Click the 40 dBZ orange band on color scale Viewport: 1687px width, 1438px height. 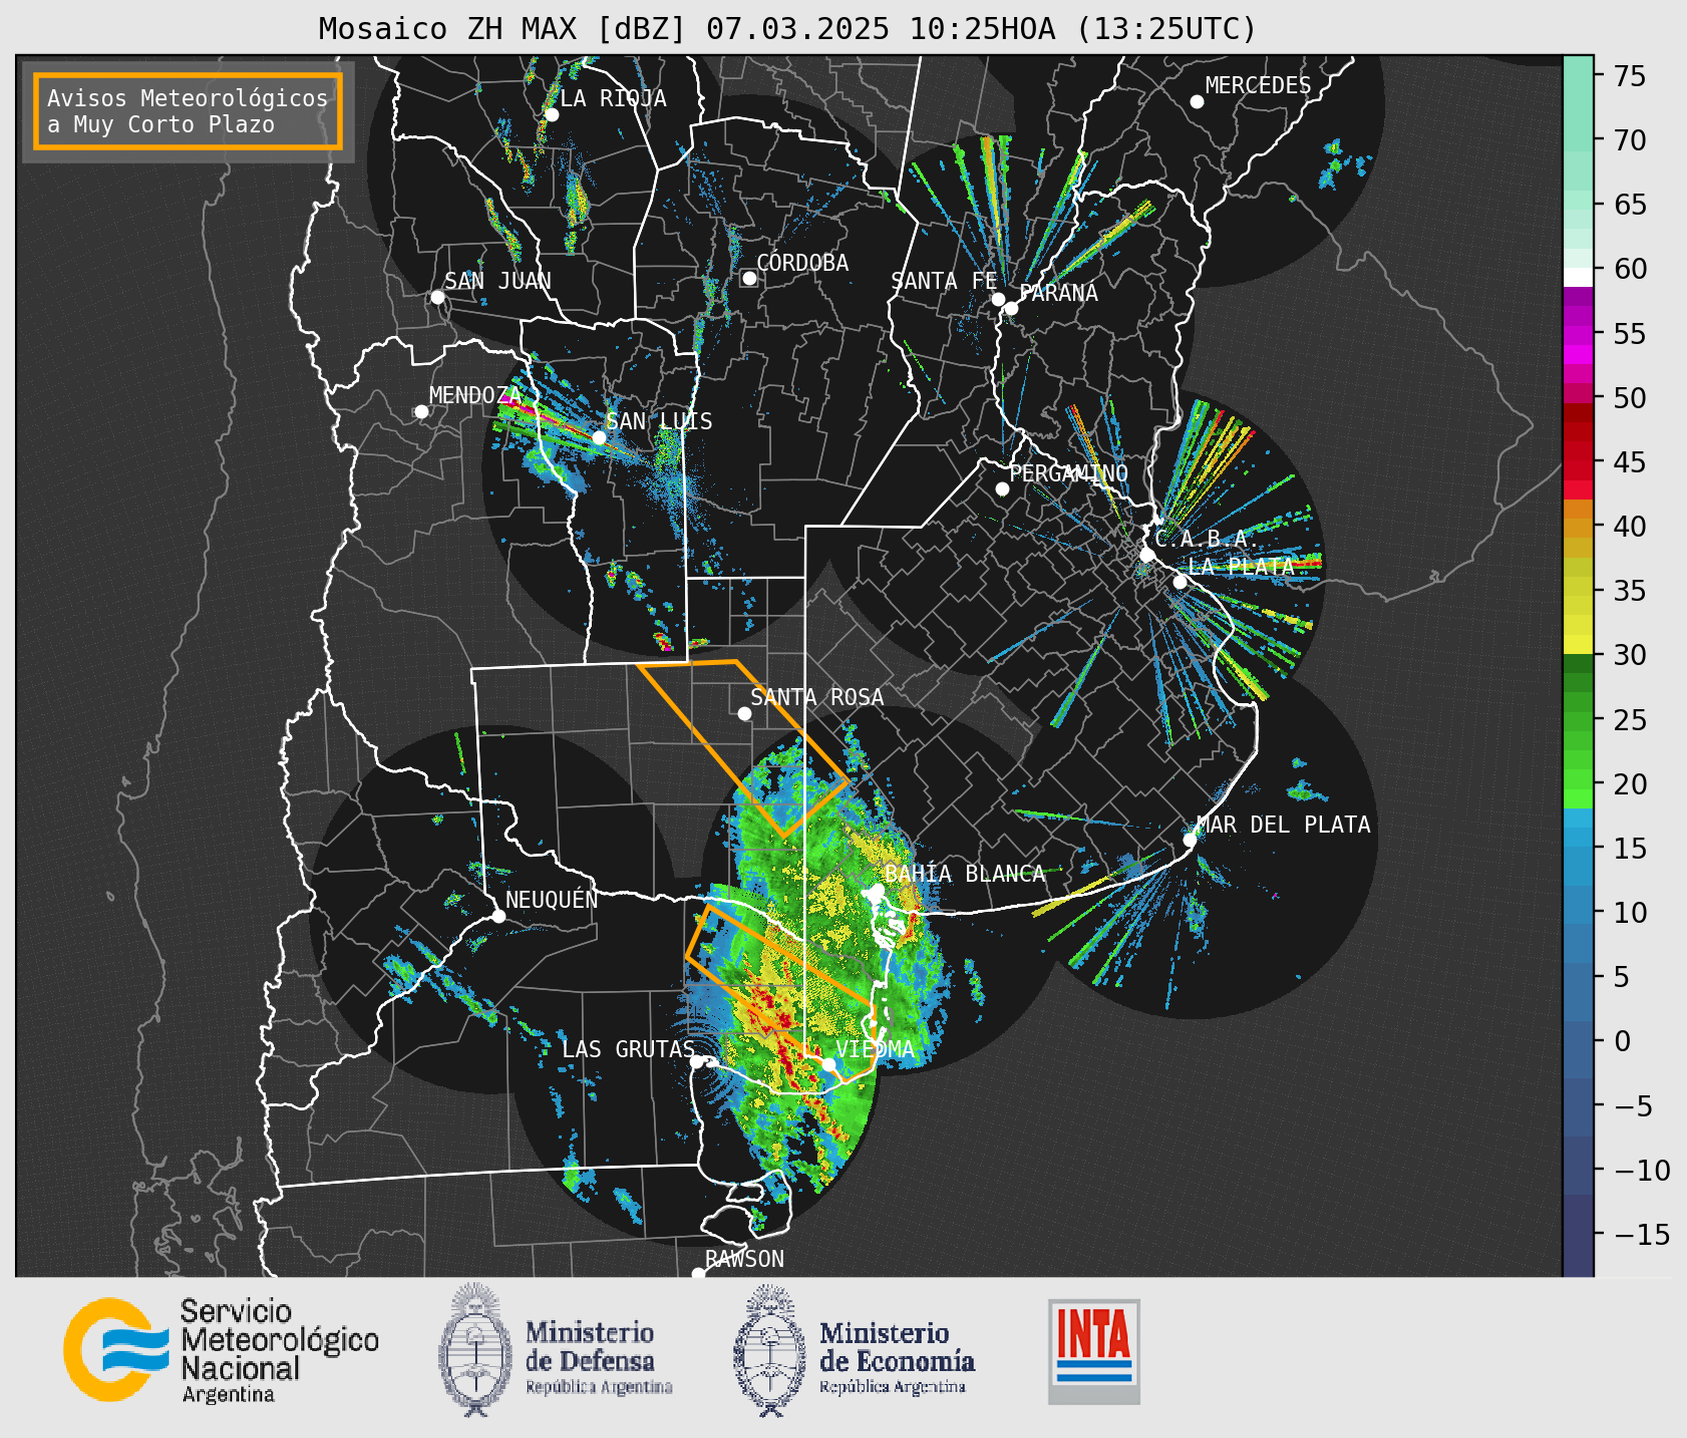point(1578,527)
